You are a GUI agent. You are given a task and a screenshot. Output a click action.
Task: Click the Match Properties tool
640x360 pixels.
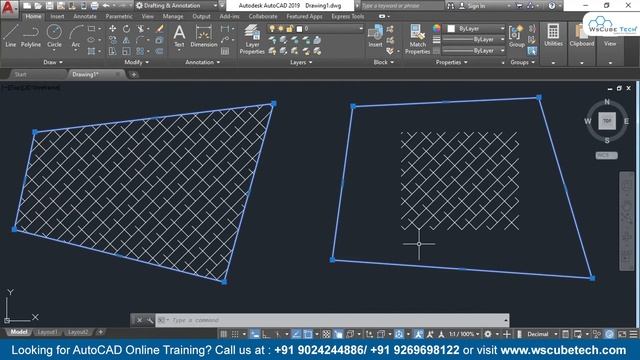(417, 39)
